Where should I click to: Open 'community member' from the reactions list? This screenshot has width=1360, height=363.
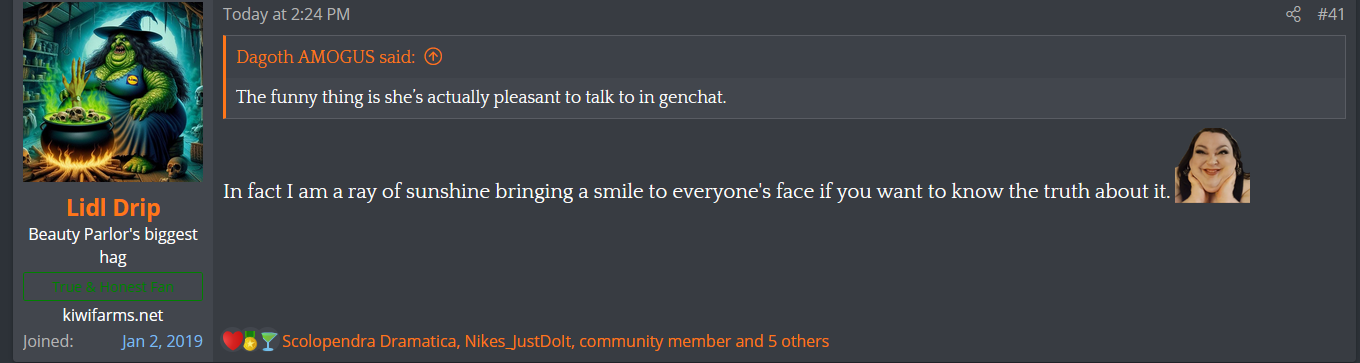pyautogui.click(x=655, y=341)
